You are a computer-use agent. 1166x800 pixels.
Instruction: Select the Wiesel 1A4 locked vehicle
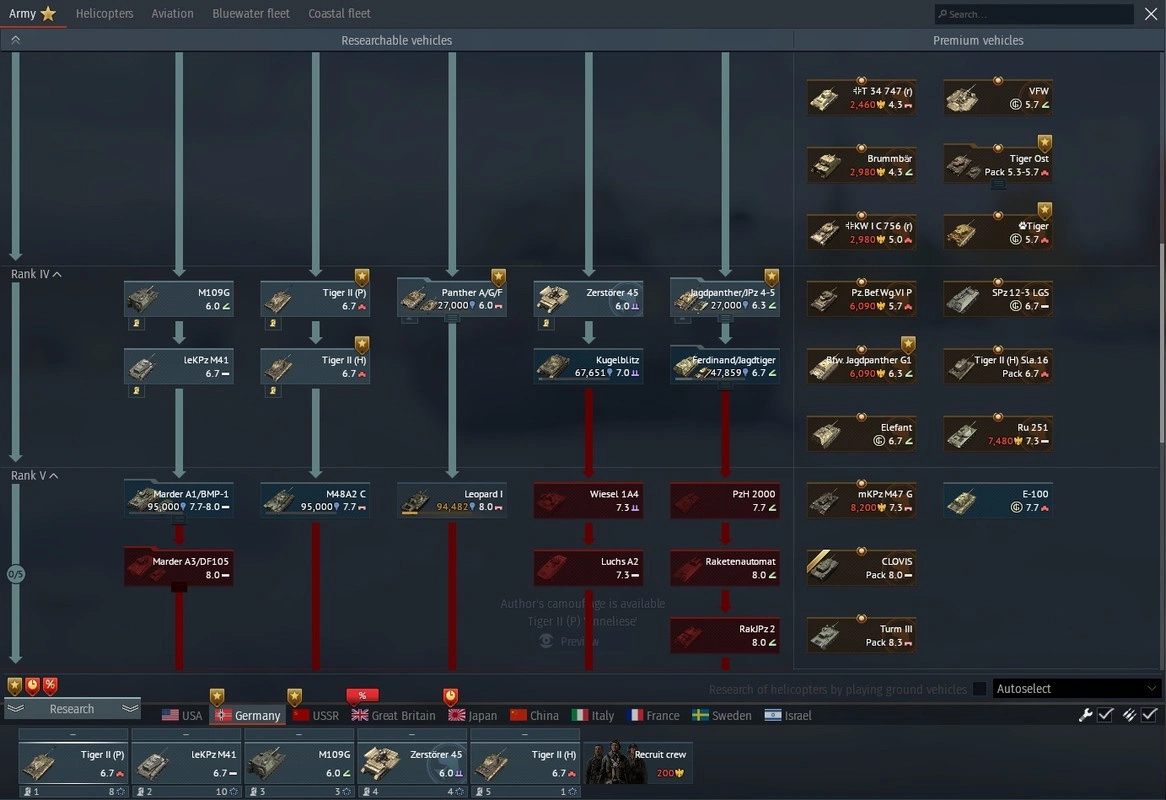pyautogui.click(x=588, y=500)
